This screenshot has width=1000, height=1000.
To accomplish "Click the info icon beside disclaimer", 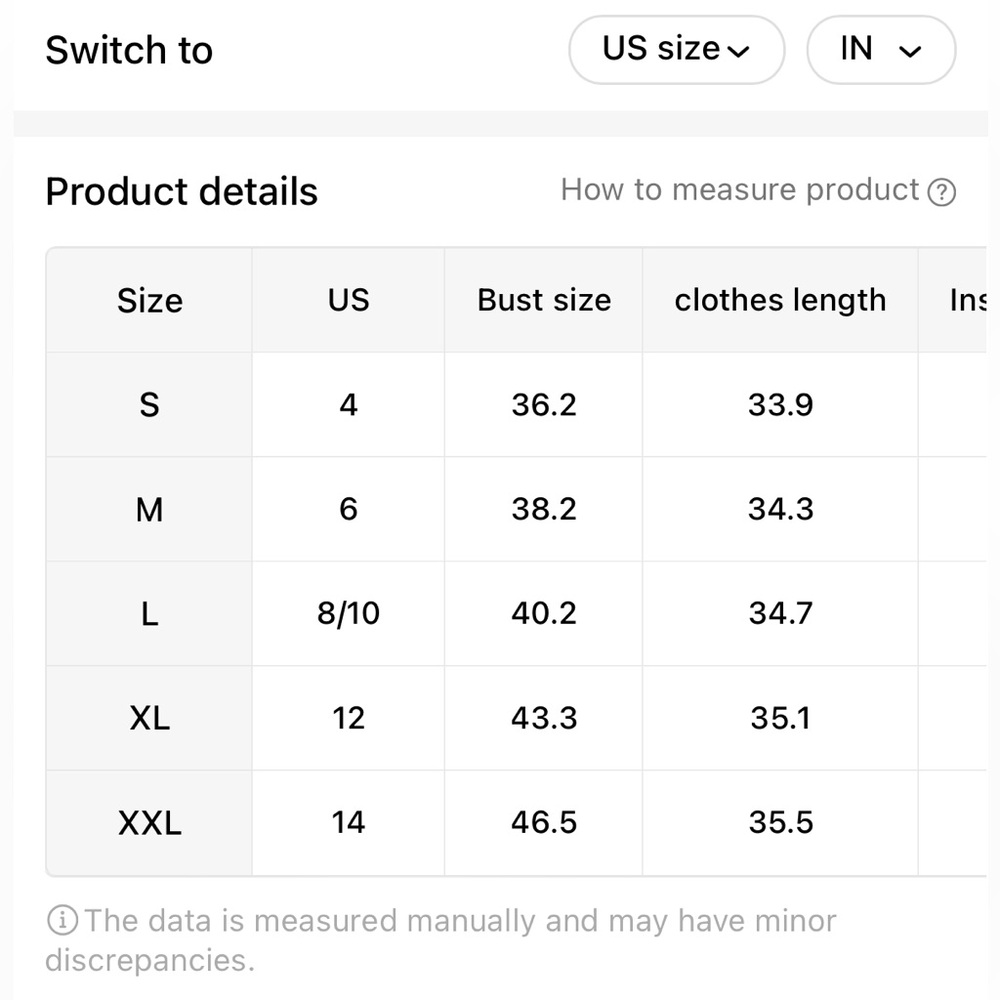I will pos(62,919).
